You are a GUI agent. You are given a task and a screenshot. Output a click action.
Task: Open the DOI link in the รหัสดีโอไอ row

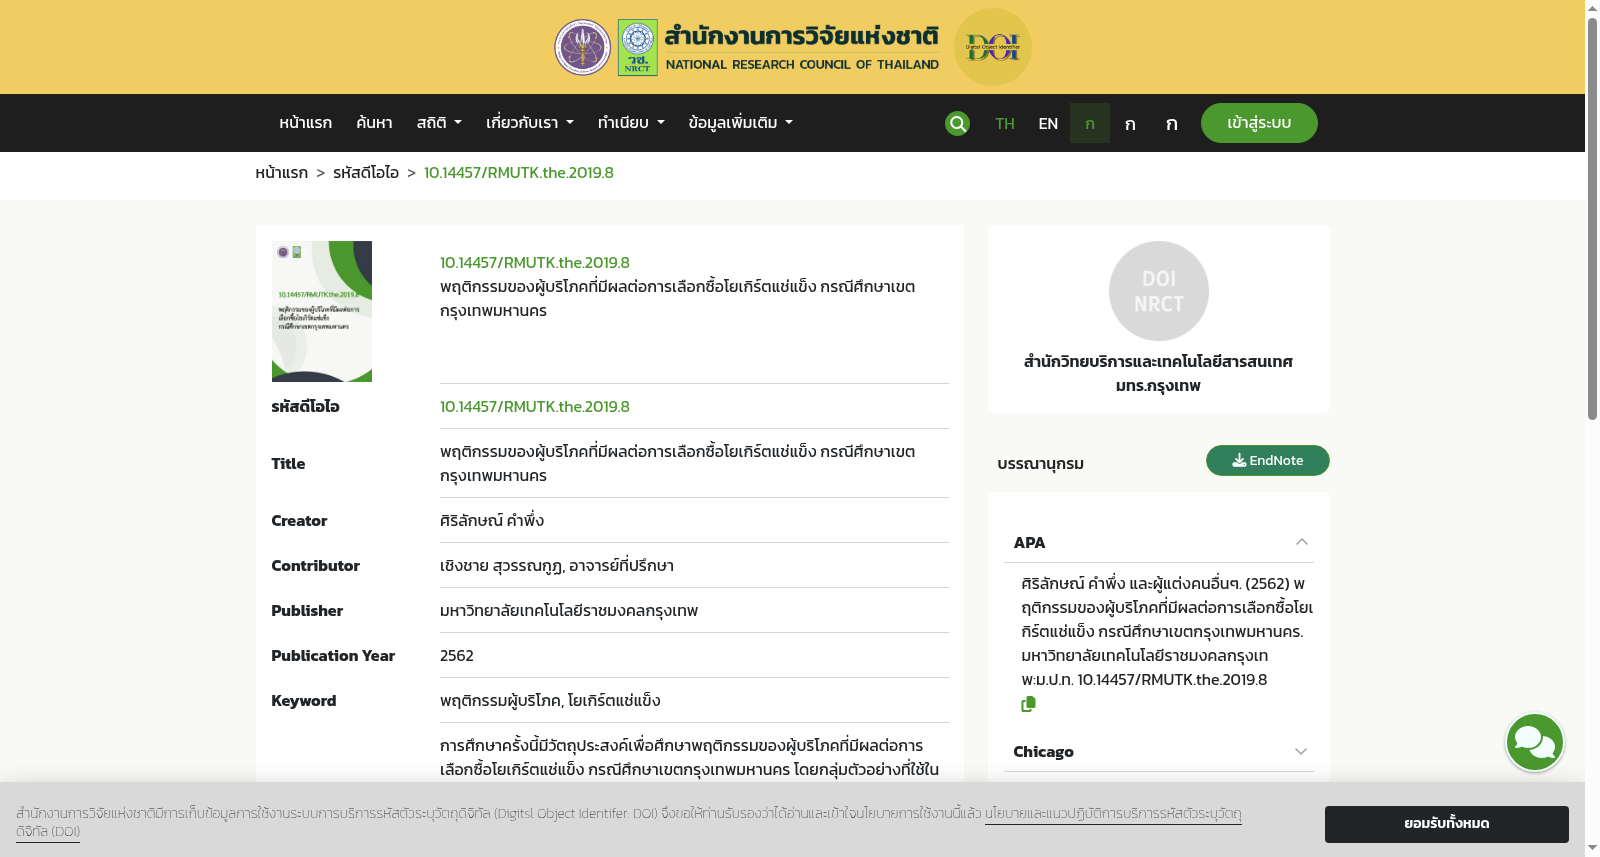coord(535,406)
